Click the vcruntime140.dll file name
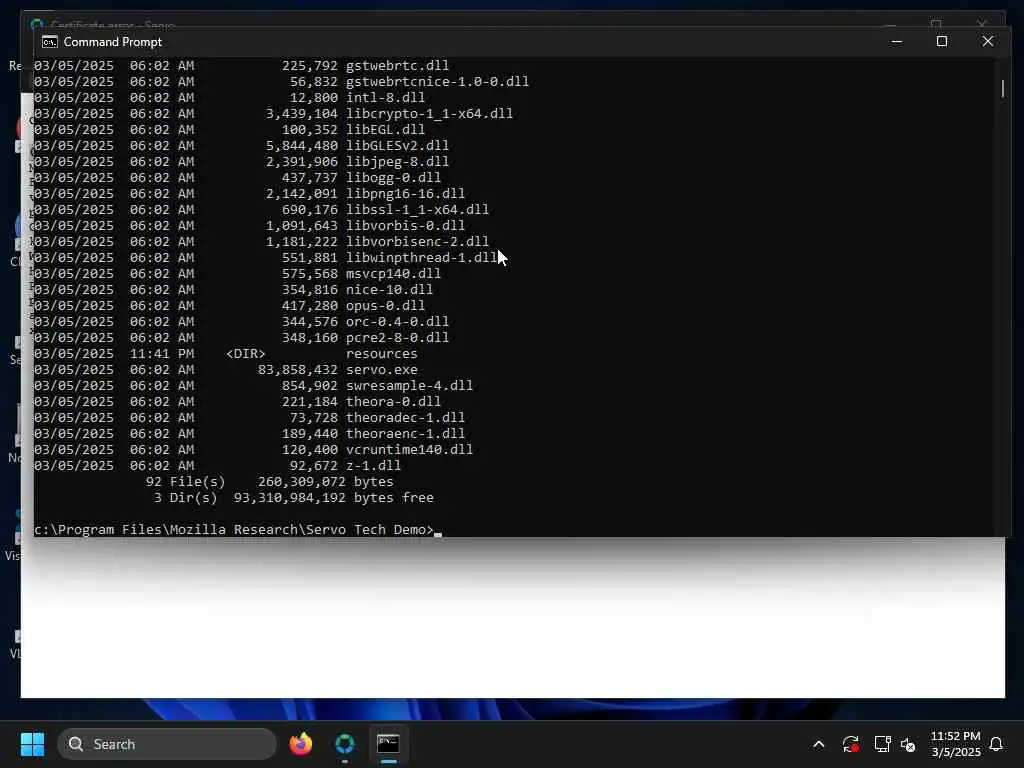This screenshot has height=768, width=1024. tap(409, 450)
